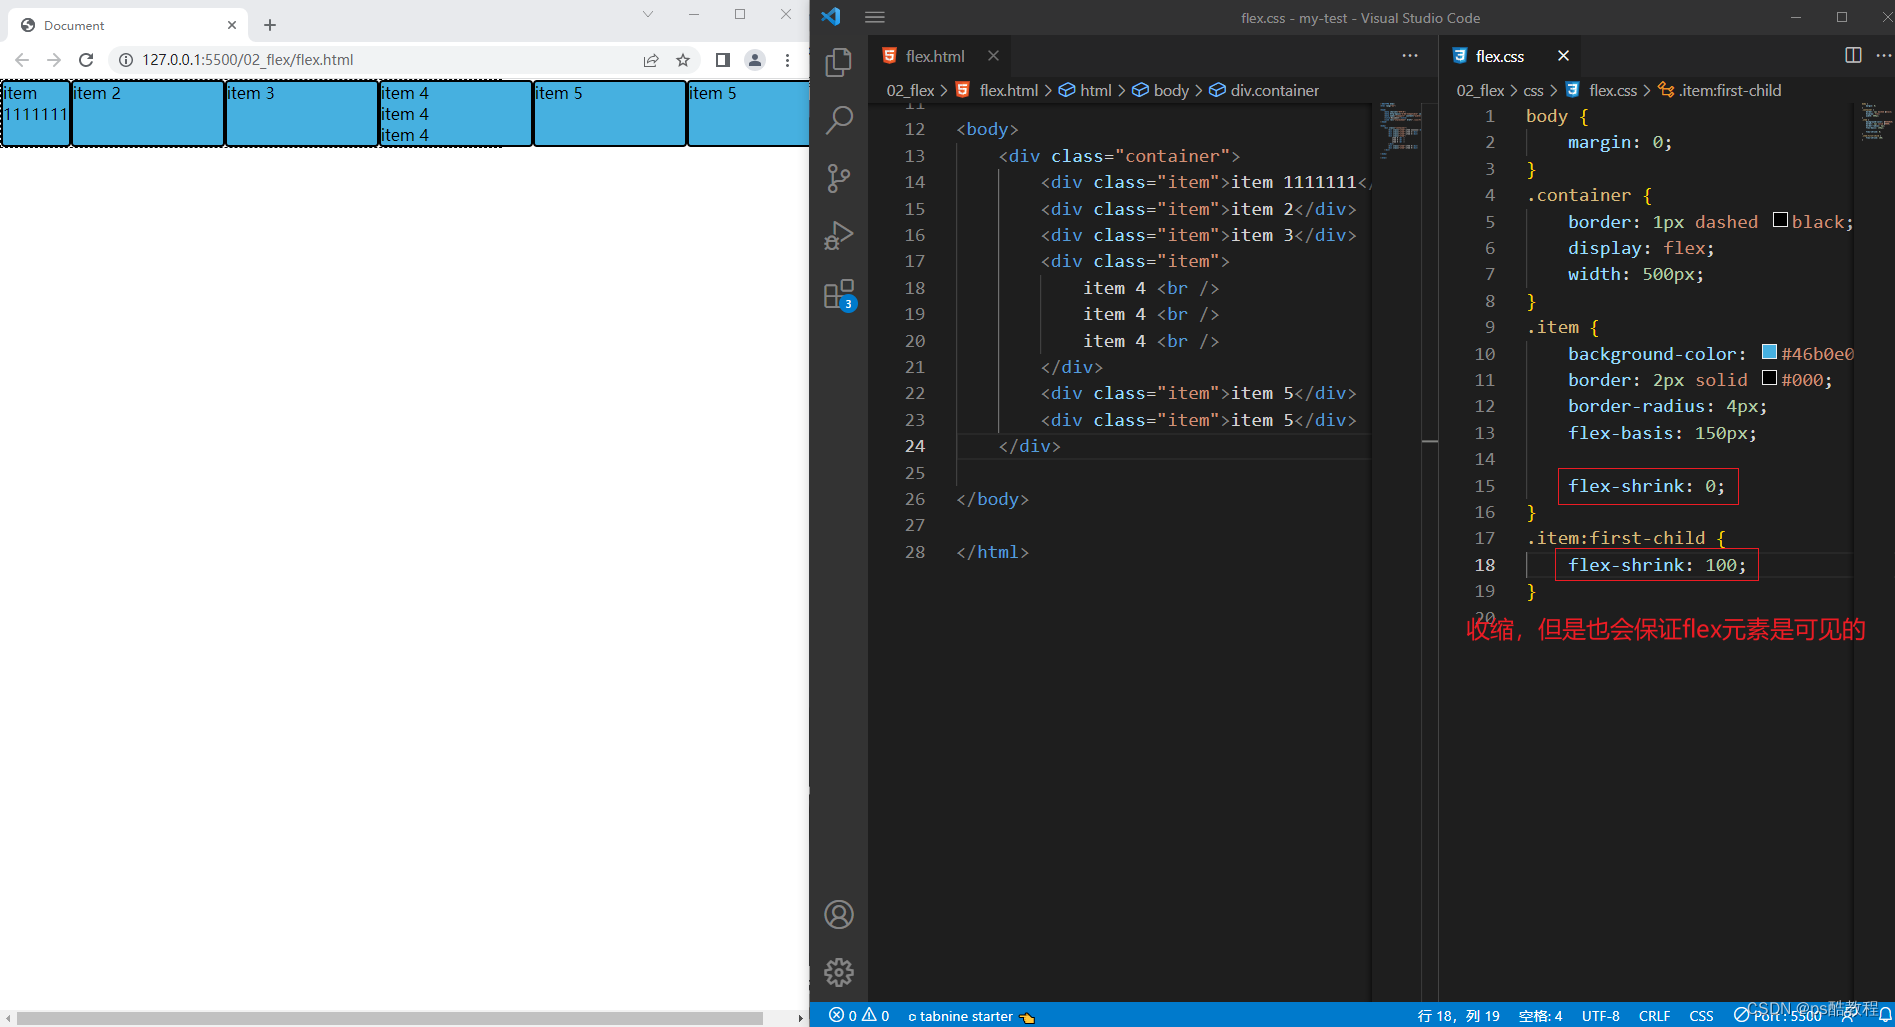The image size is (1895, 1027).
Task: Close the flex.html editor tab
Action: click(x=993, y=56)
